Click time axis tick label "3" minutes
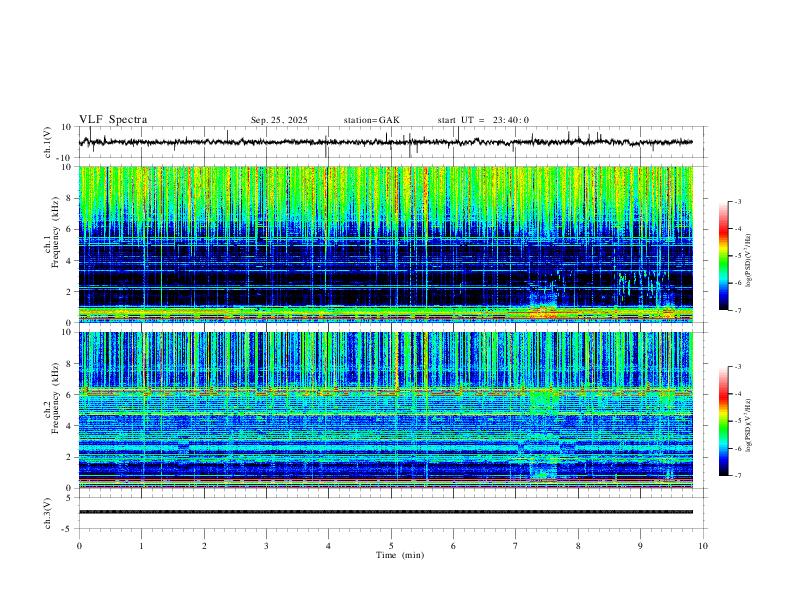The image size is (792, 612). pos(266,546)
